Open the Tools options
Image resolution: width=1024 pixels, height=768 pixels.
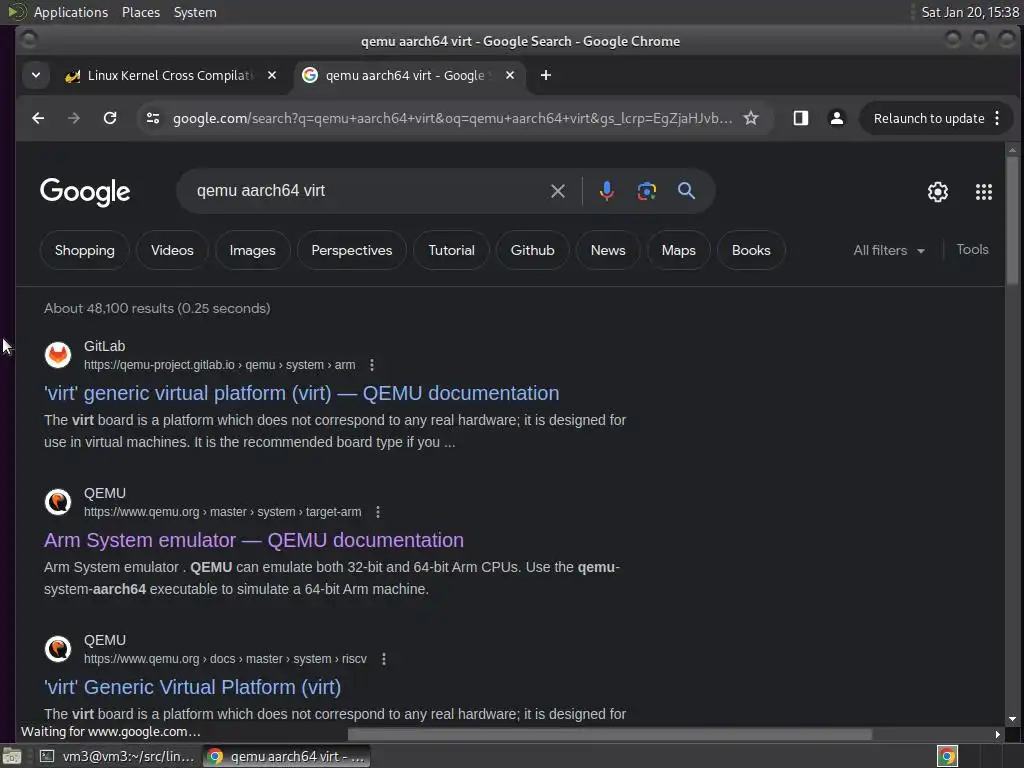click(972, 249)
